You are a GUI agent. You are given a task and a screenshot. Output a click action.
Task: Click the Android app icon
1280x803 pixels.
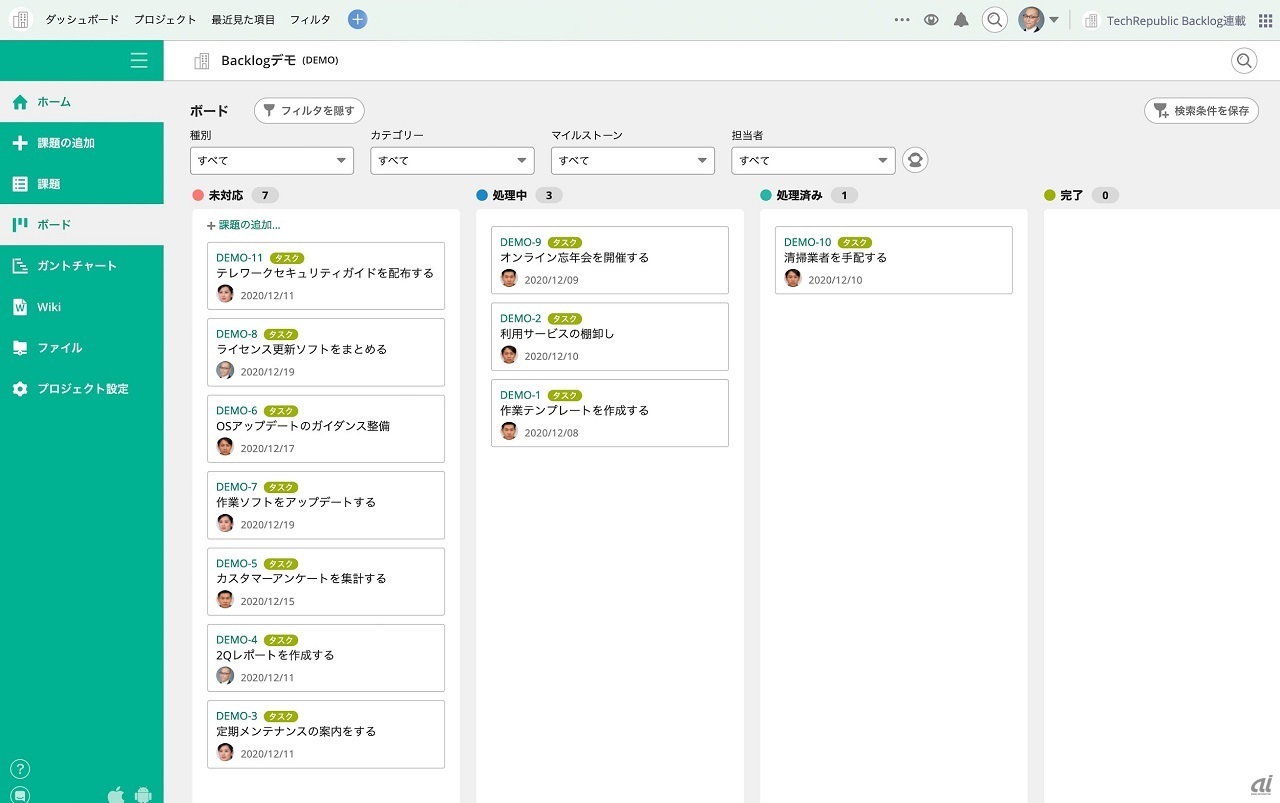coord(143,795)
